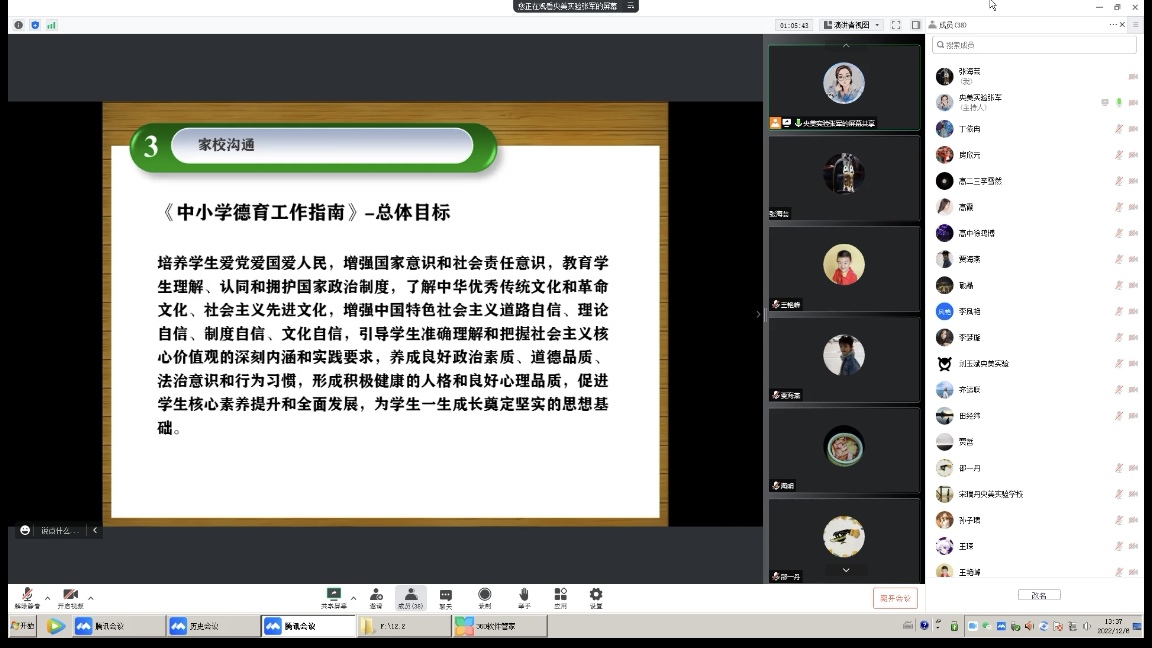Toggle the members panel button in toolbar

[x=411, y=596]
